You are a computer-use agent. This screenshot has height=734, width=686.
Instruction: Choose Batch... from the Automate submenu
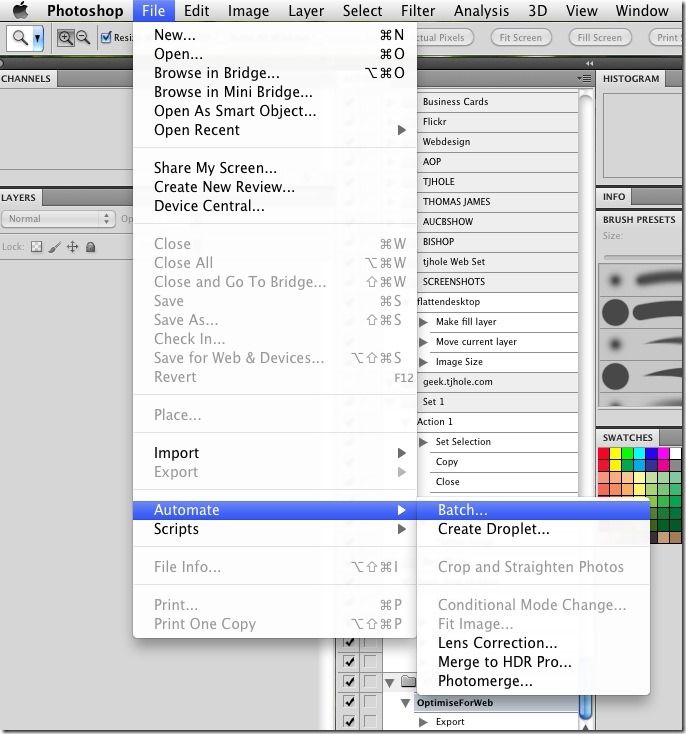[x=462, y=510]
